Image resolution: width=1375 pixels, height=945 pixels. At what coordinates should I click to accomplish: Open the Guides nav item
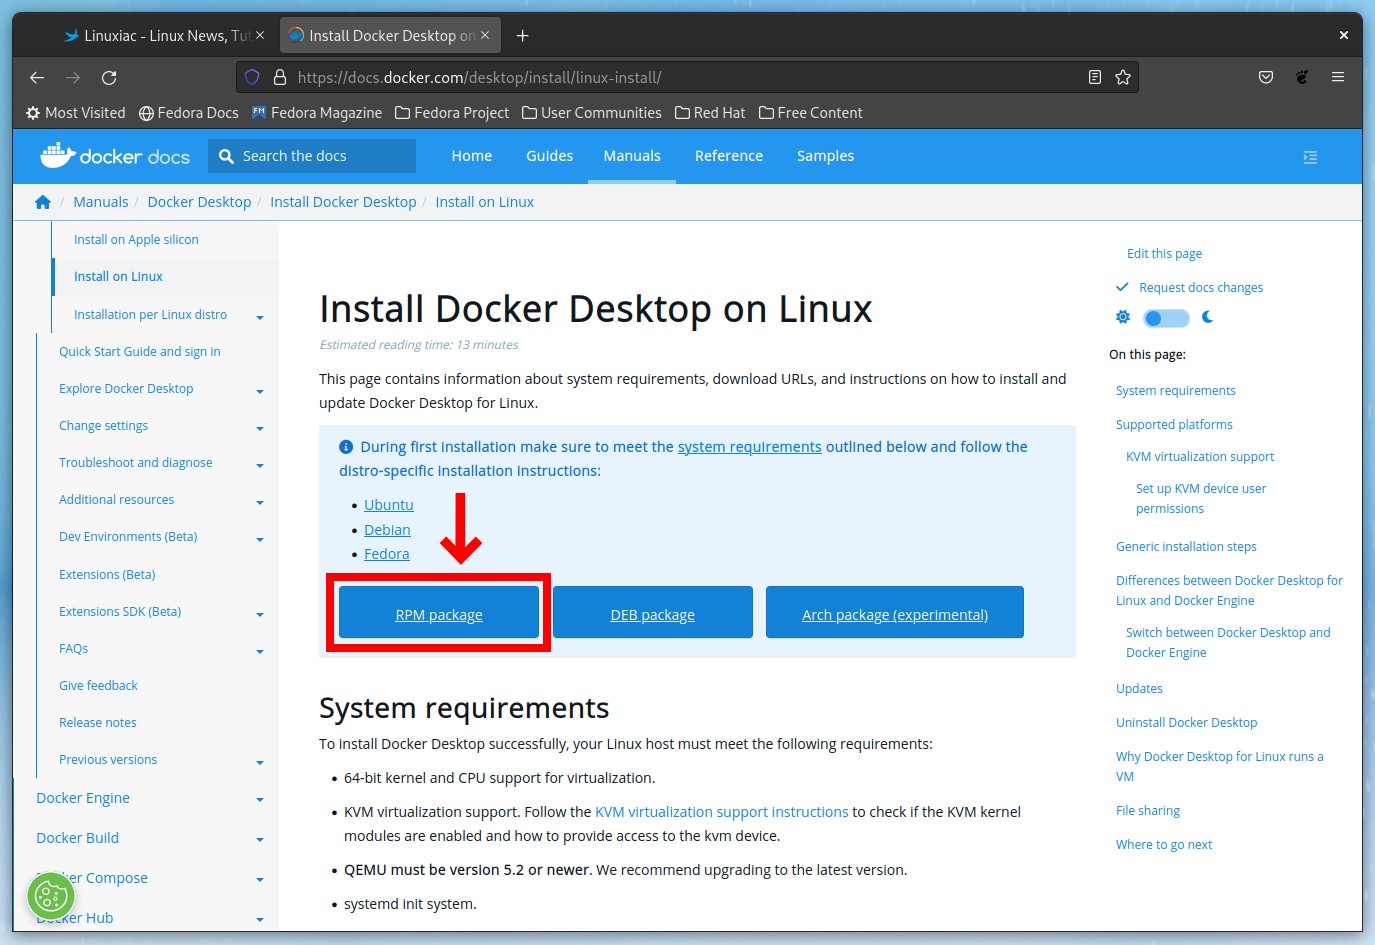550,156
